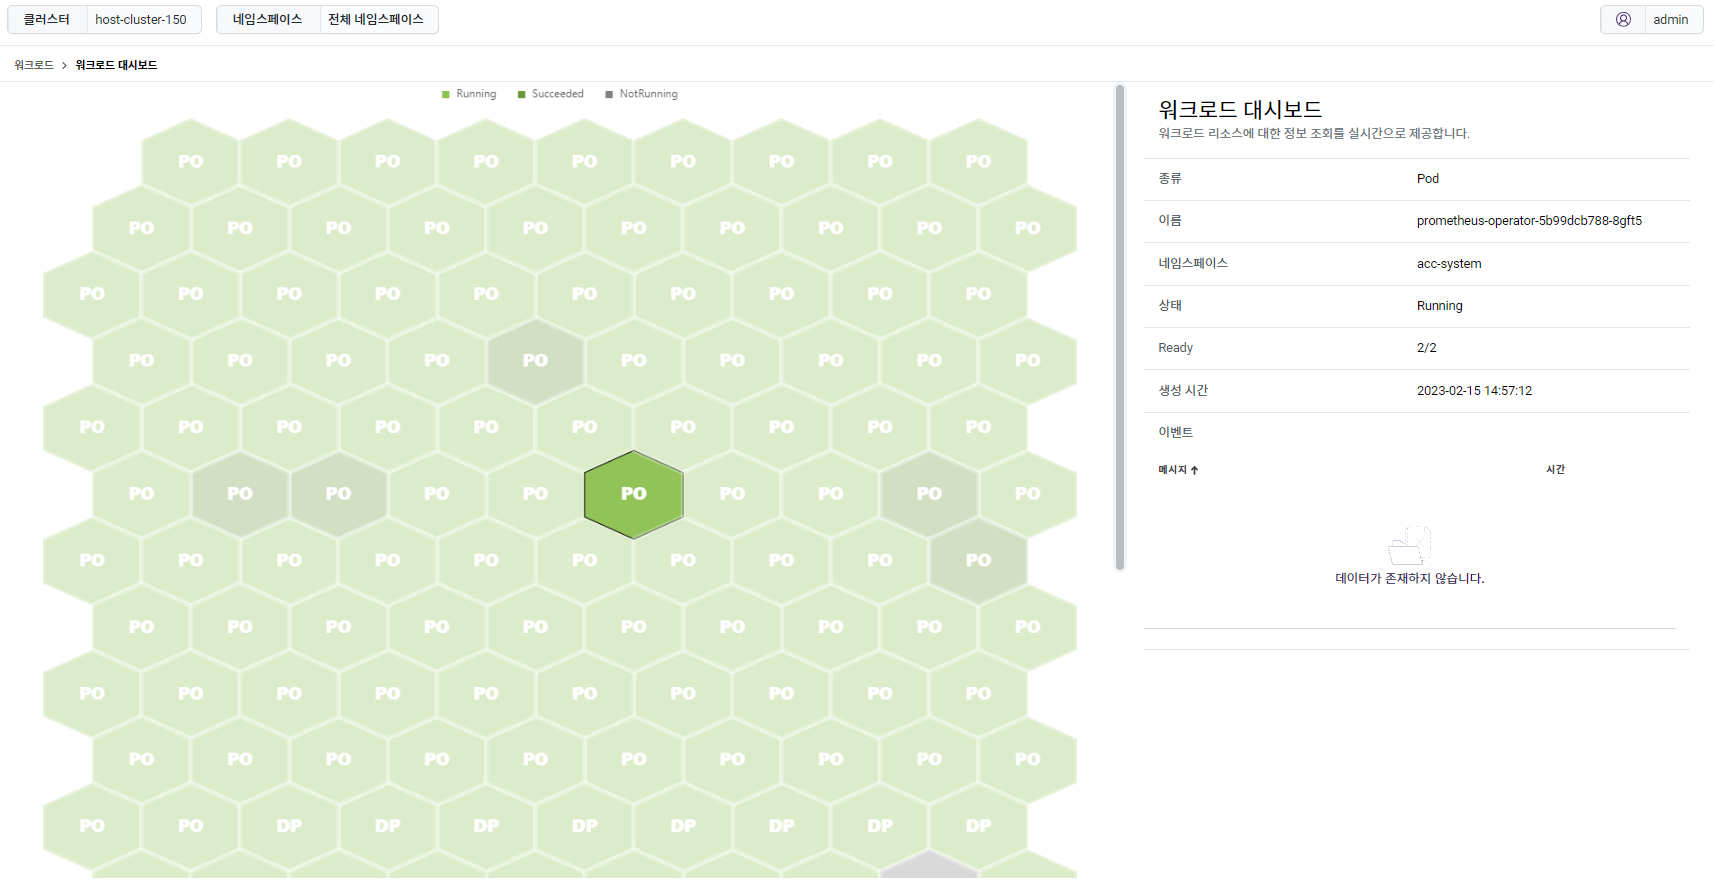Click the 시간 column header
The height and width of the screenshot is (891, 1714).
tap(1555, 469)
